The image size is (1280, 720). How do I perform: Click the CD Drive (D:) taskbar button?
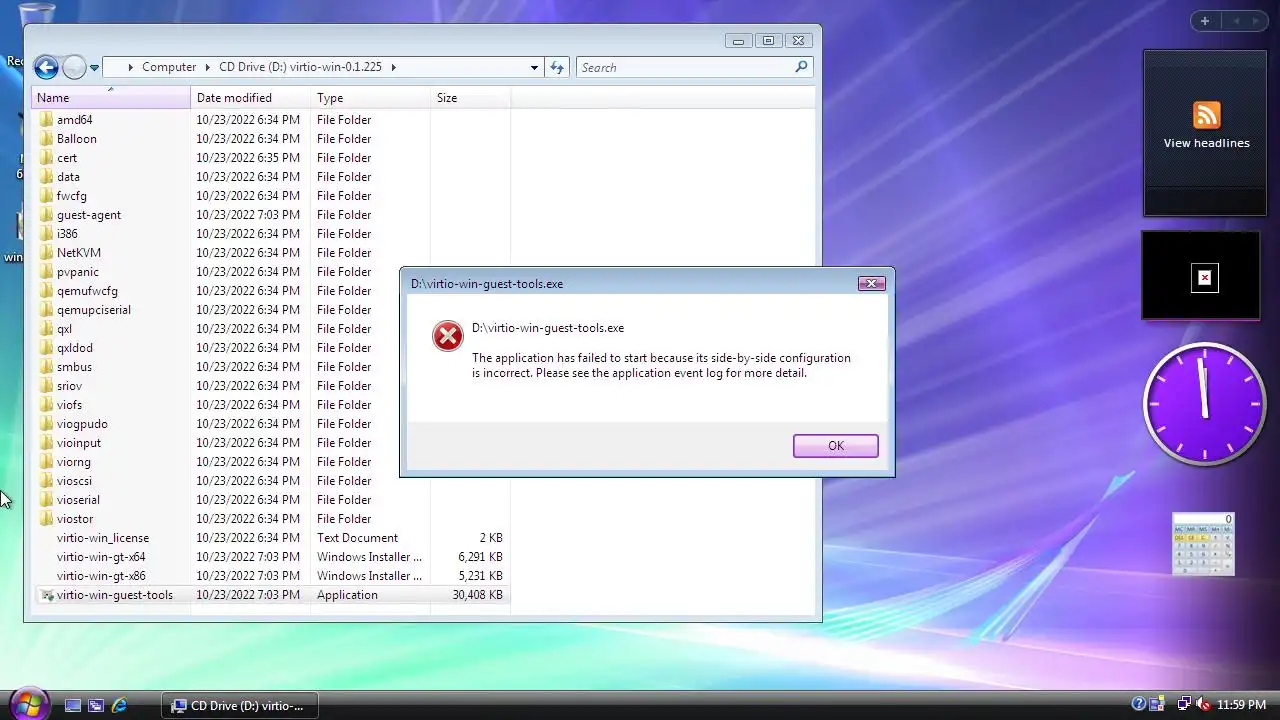[240, 705]
